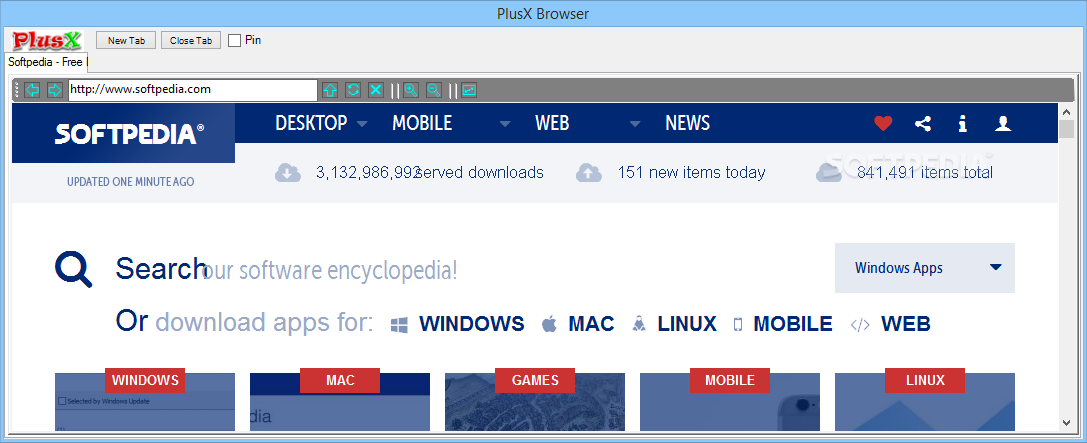Click the penguin icon beside LINUX
This screenshot has height=443, width=1087.
click(639, 324)
